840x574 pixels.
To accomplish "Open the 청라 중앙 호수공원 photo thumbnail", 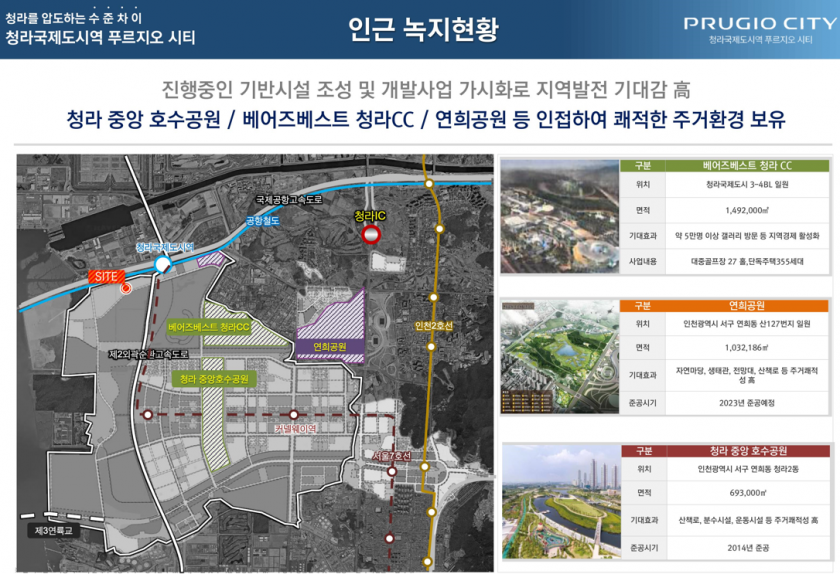I will (x=561, y=502).
